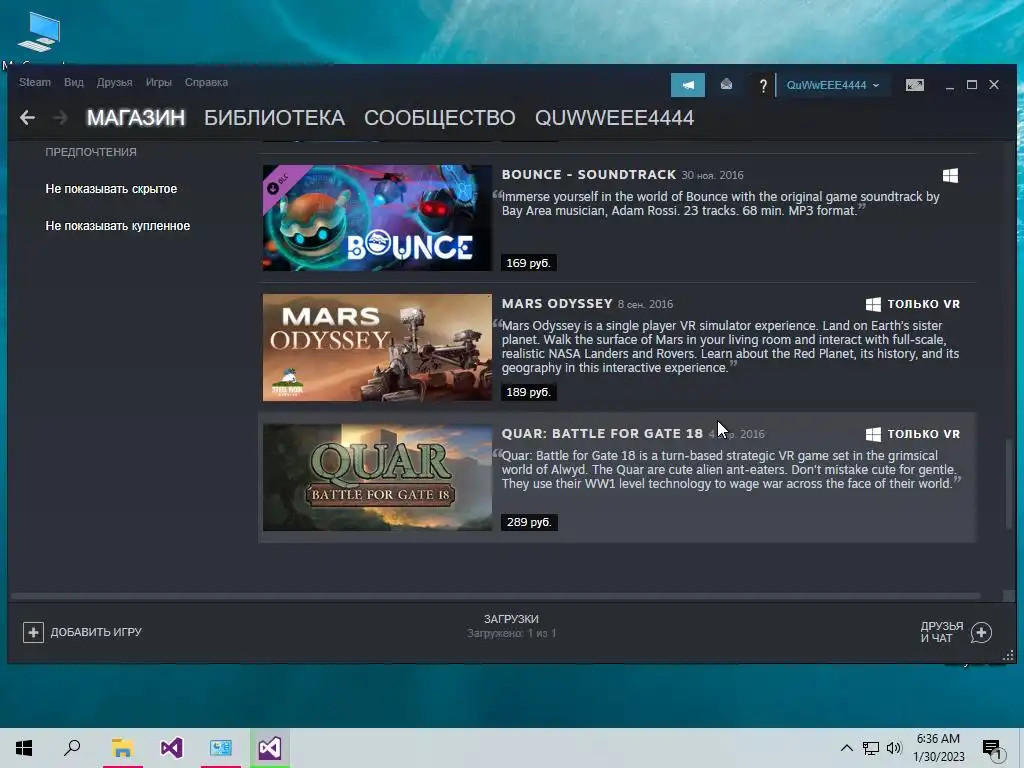Image resolution: width=1024 pixels, height=768 pixels.
Task: Toggle Не показывать купленное preference
Action: click(x=118, y=226)
